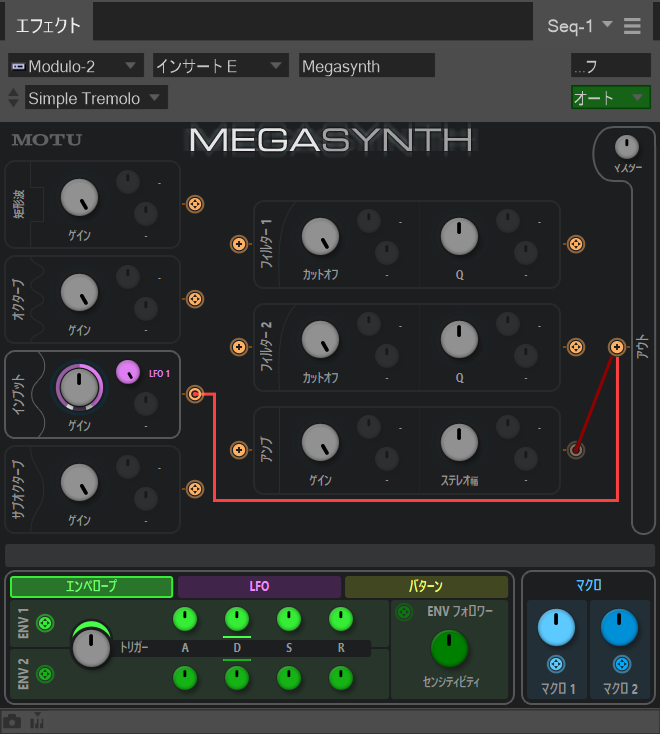
Task: Click the Filter 1 cutoff knob
Action: [320, 236]
